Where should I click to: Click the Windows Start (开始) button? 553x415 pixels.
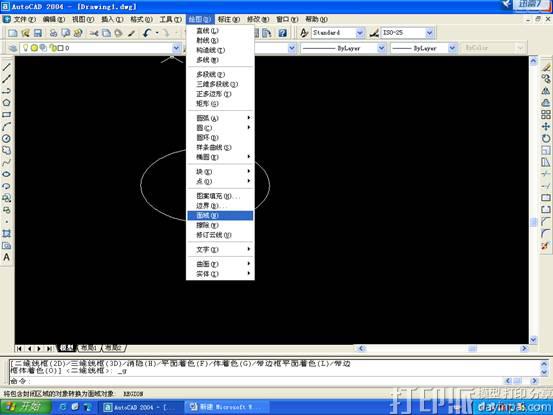26,407
